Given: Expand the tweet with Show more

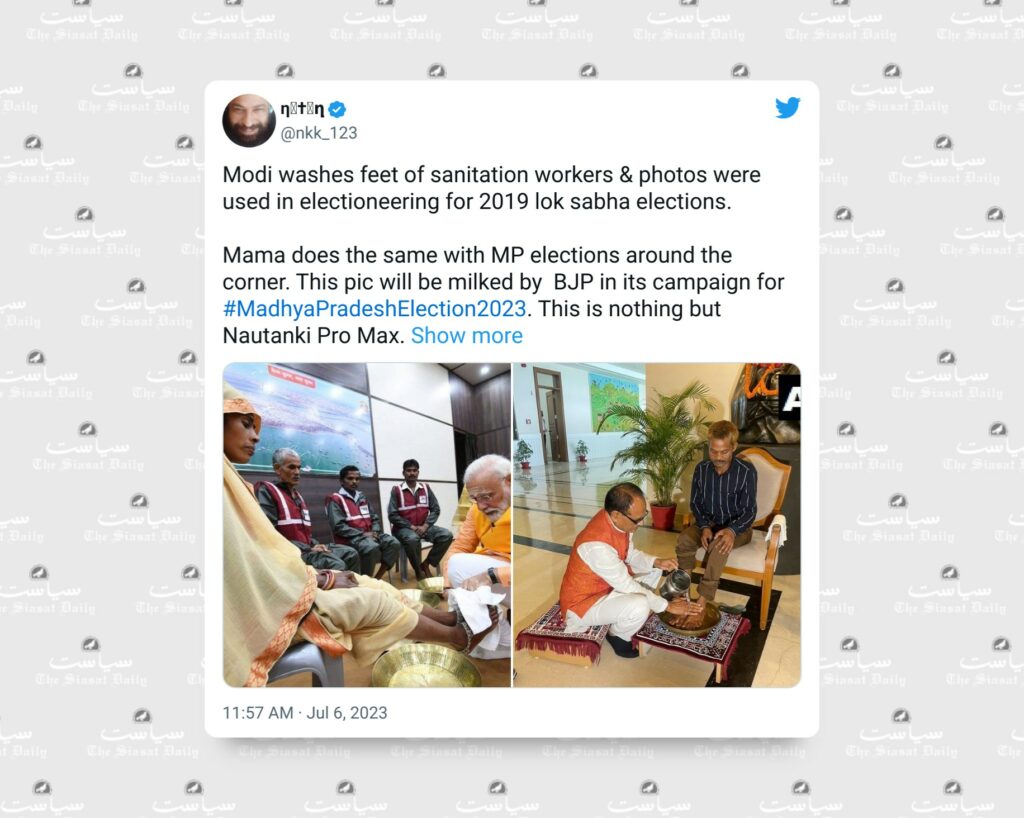Looking at the screenshot, I should (x=466, y=335).
